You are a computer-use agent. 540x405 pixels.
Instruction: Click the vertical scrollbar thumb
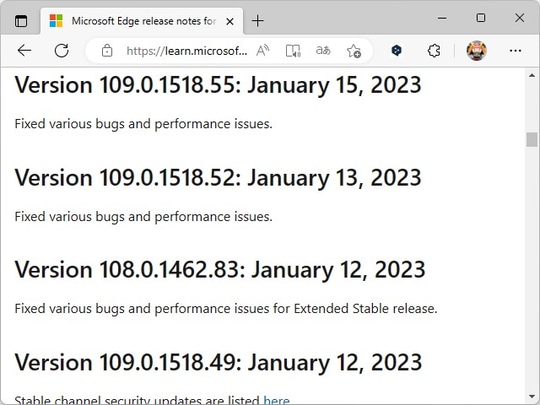click(532, 139)
